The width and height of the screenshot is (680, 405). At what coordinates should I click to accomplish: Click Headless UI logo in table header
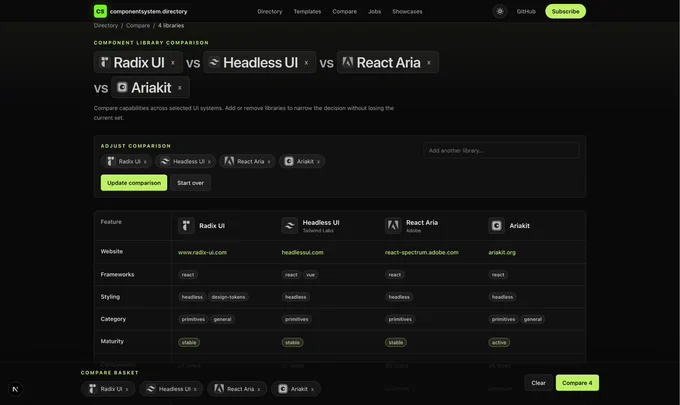pos(289,225)
